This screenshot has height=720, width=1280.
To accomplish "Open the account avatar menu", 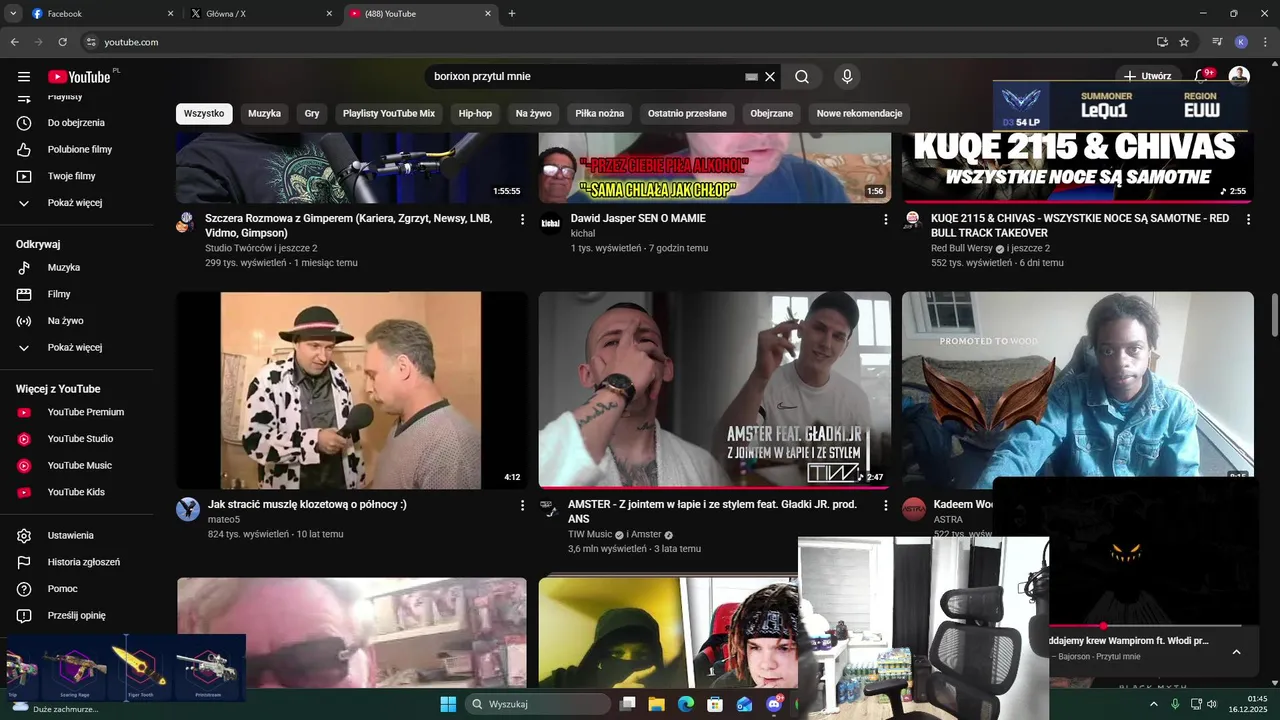I will click(x=1239, y=76).
